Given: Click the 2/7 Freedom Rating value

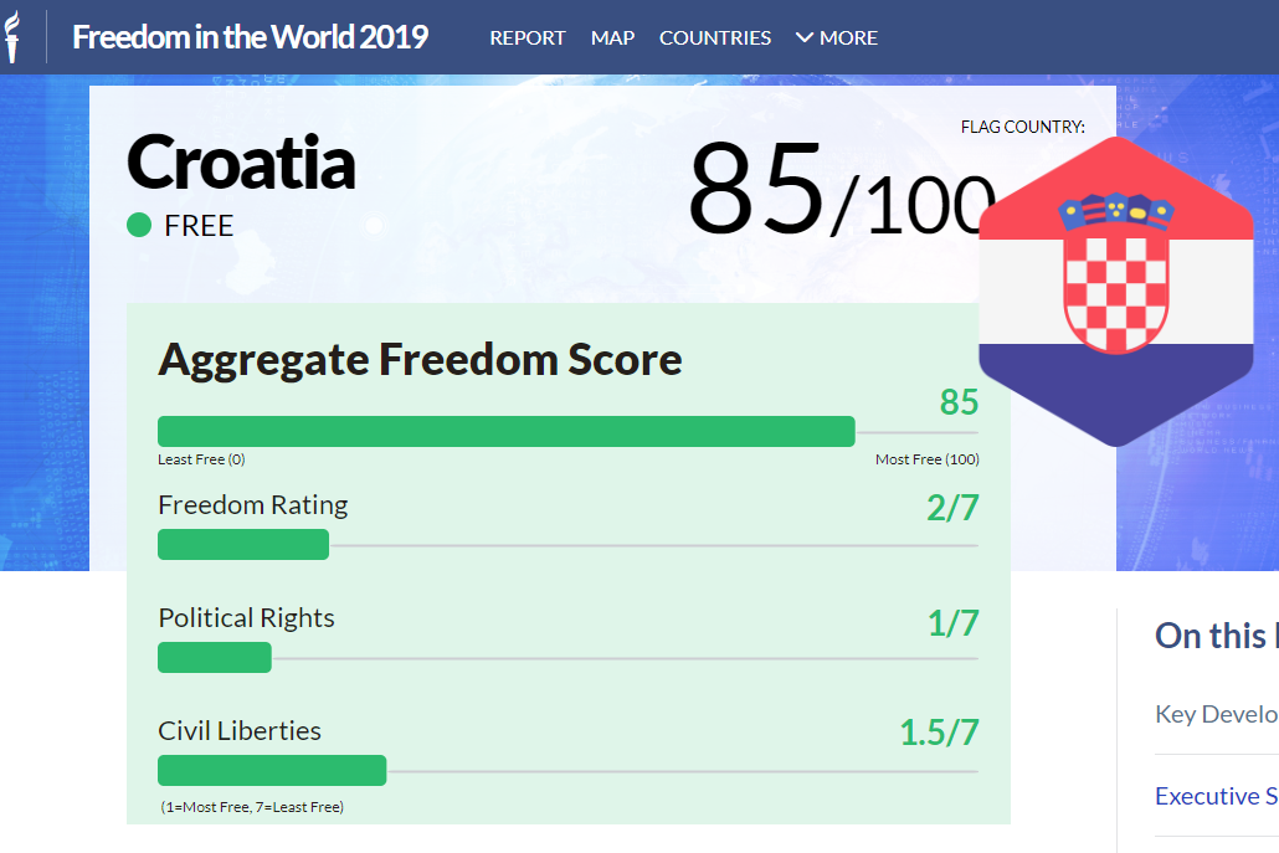Looking at the screenshot, I should click(952, 508).
